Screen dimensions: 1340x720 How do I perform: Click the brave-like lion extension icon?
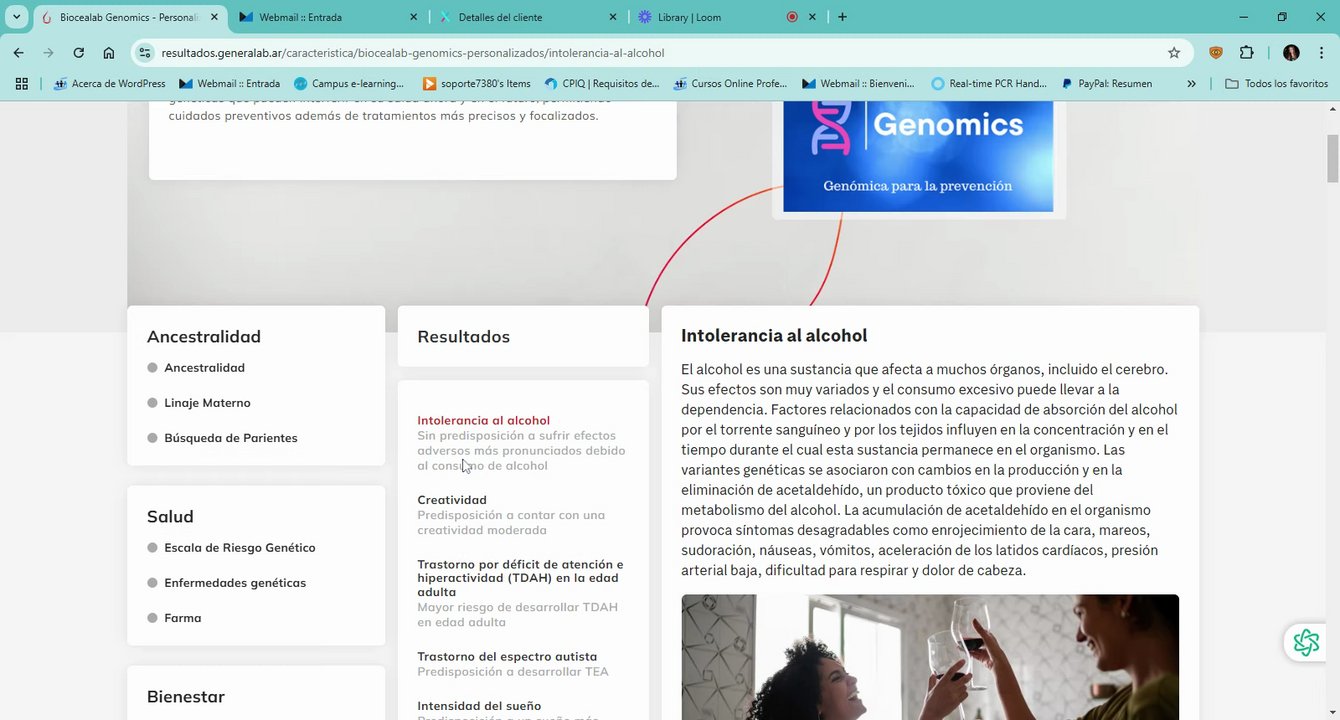point(1216,53)
